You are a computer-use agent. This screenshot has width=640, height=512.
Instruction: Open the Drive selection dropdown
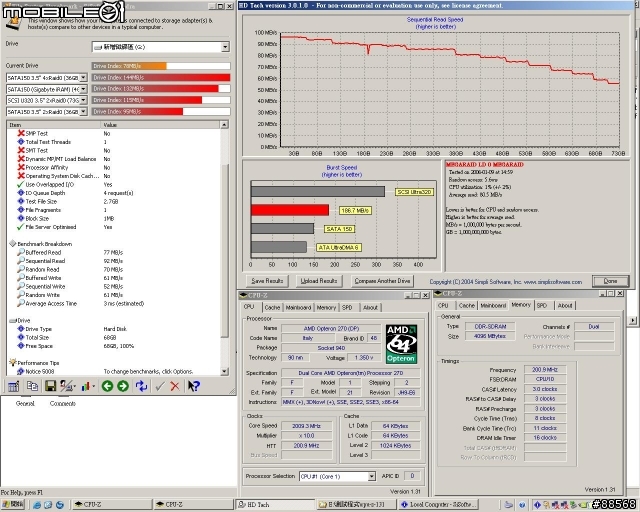click(225, 47)
